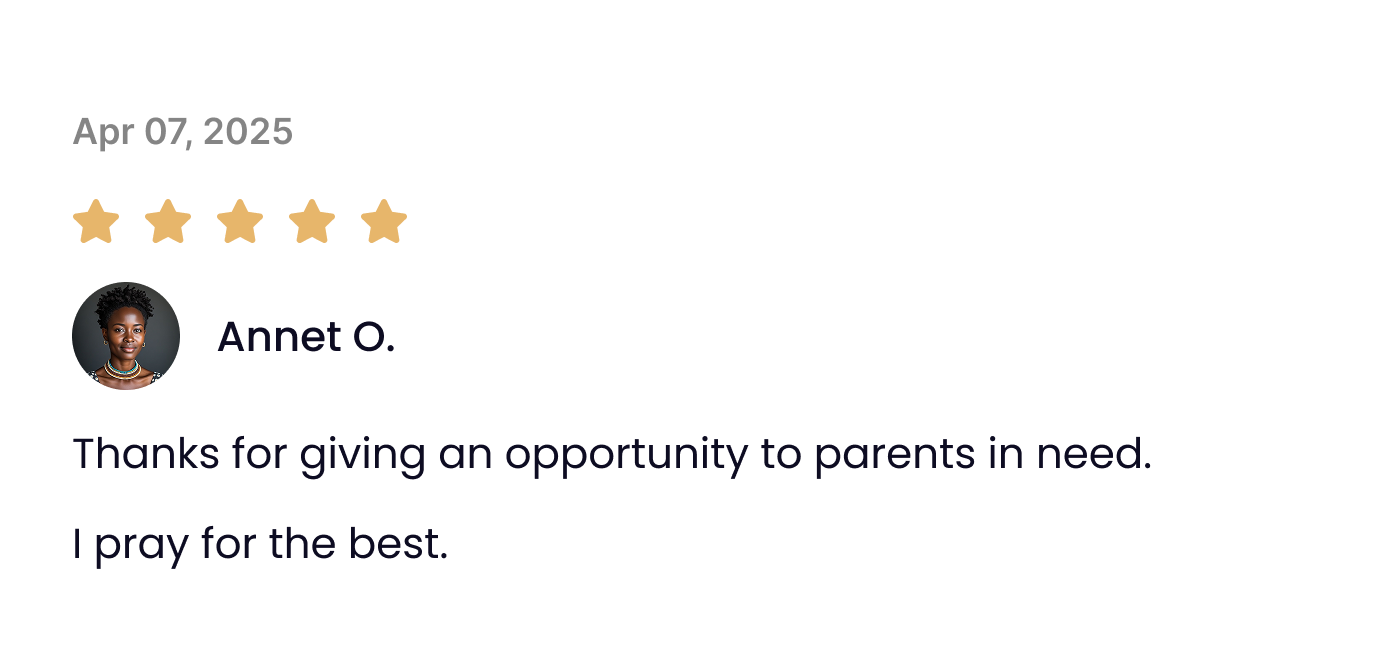Click the word 'opportunity' in the review
Screen dimensions: 1392x651
(x=625, y=456)
